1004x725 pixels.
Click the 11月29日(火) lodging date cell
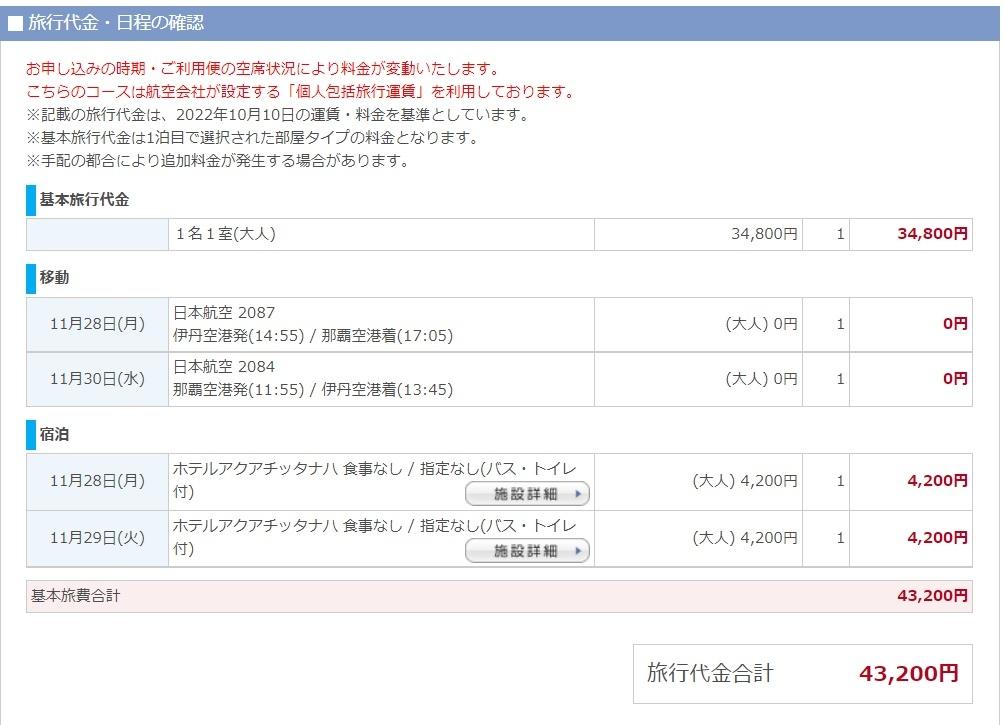(97, 538)
